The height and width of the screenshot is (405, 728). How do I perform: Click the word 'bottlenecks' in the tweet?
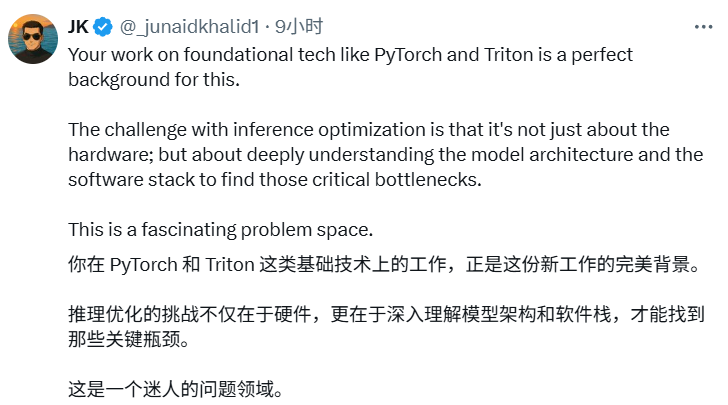coord(437,180)
